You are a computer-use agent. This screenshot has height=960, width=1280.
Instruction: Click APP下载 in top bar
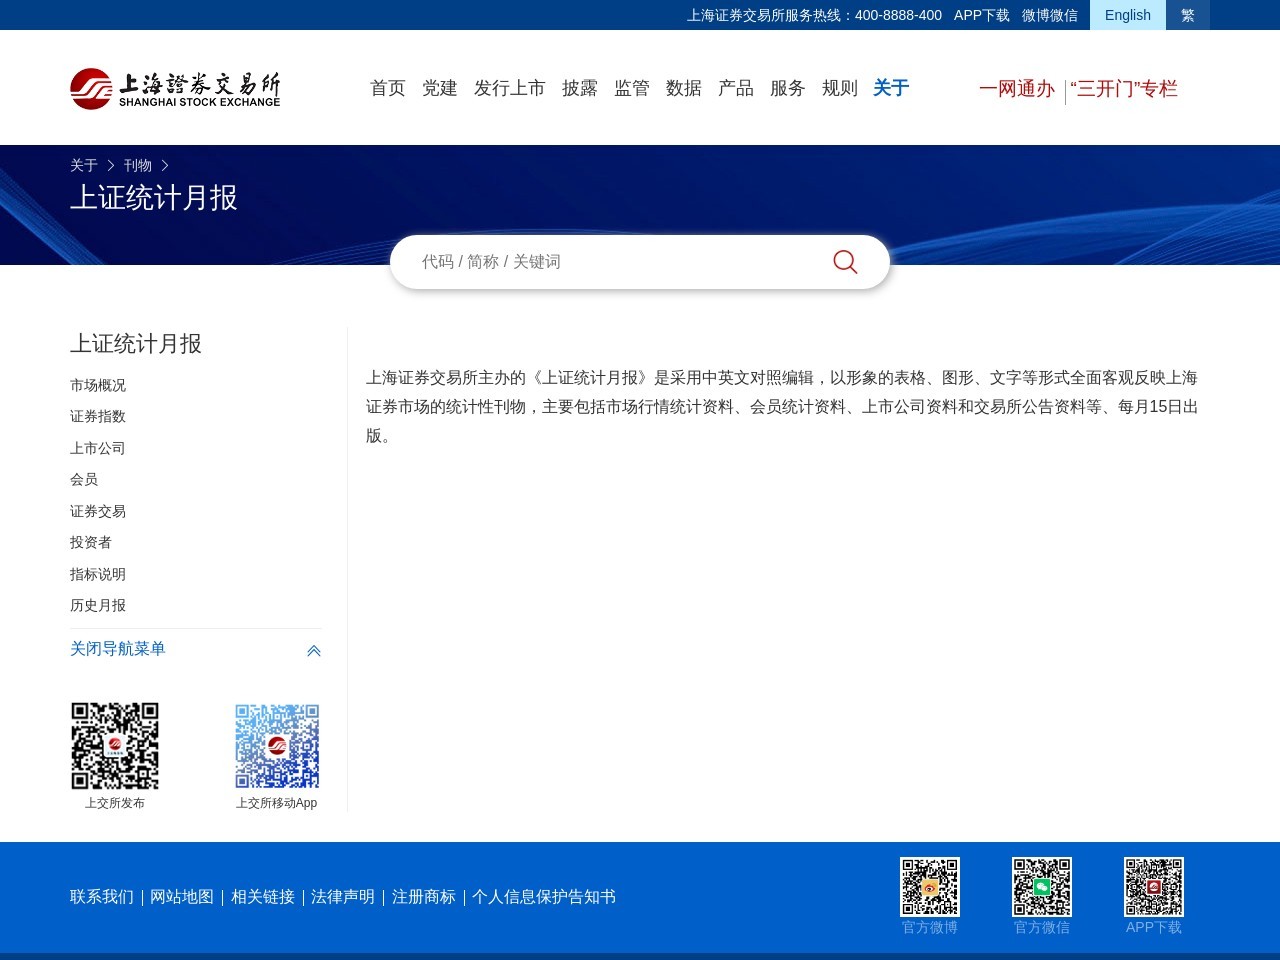(x=982, y=15)
